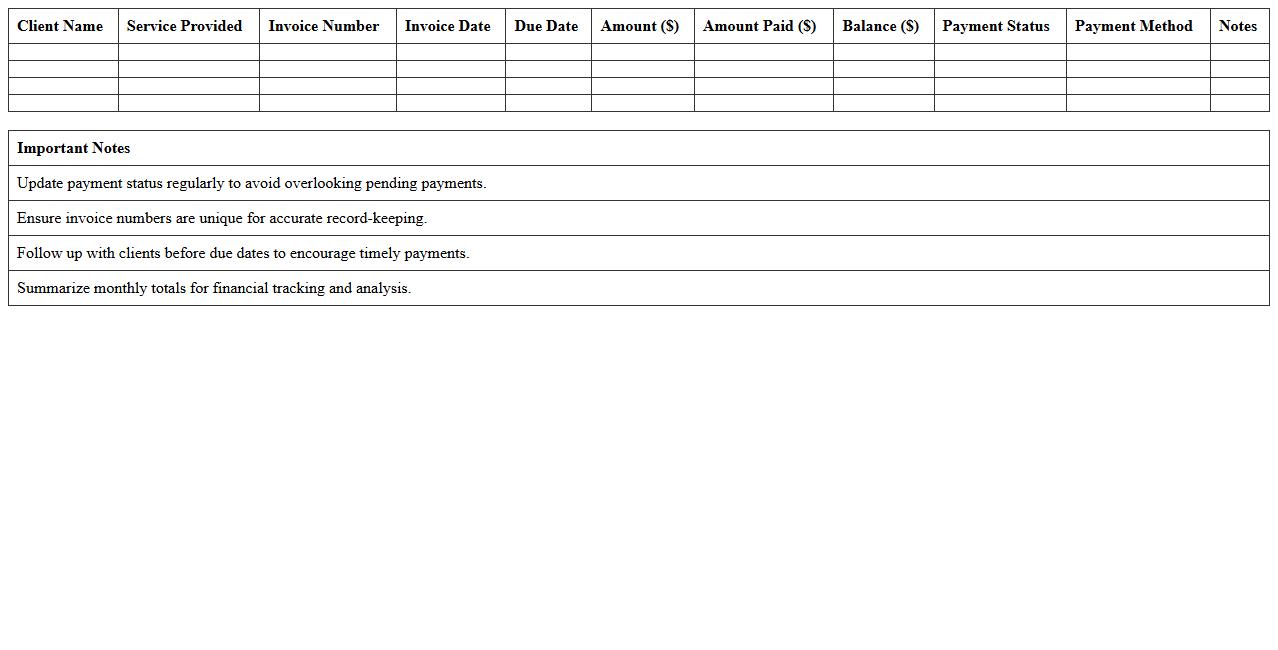Click the Invoice Number header cell
Viewport: 1278px width, 650px height.
point(323,26)
